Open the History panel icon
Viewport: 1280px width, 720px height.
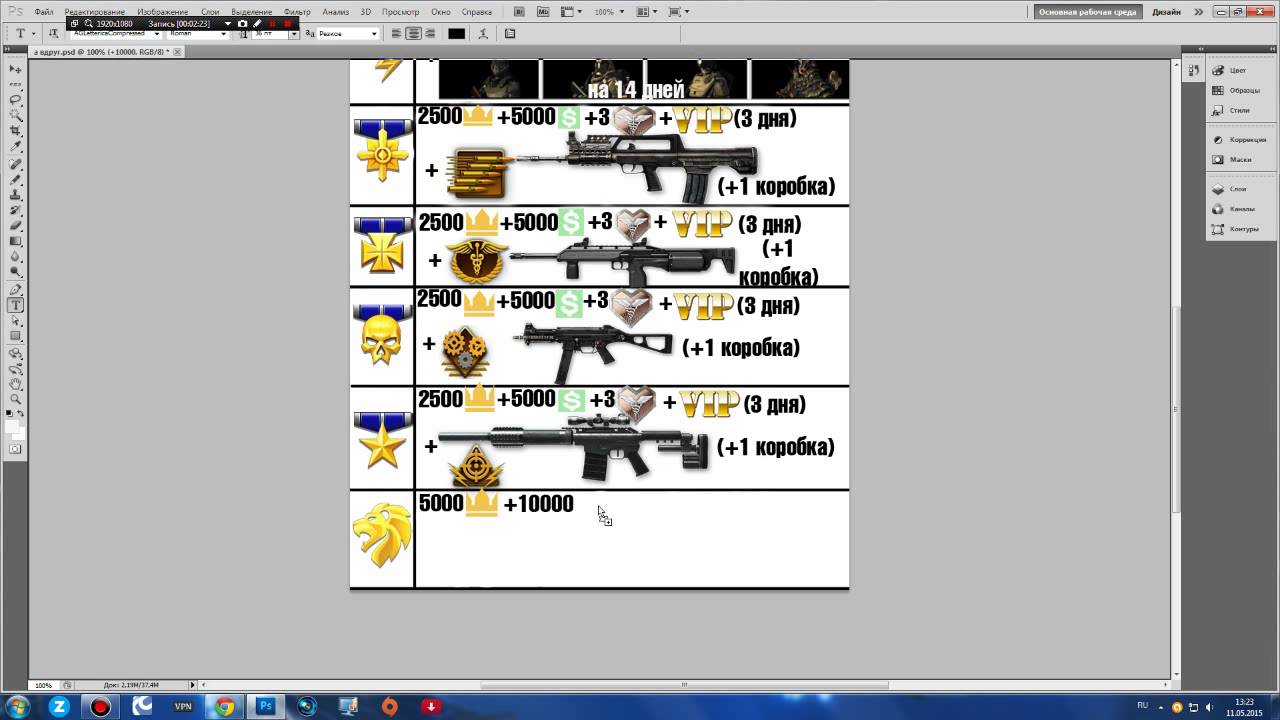click(1193, 71)
